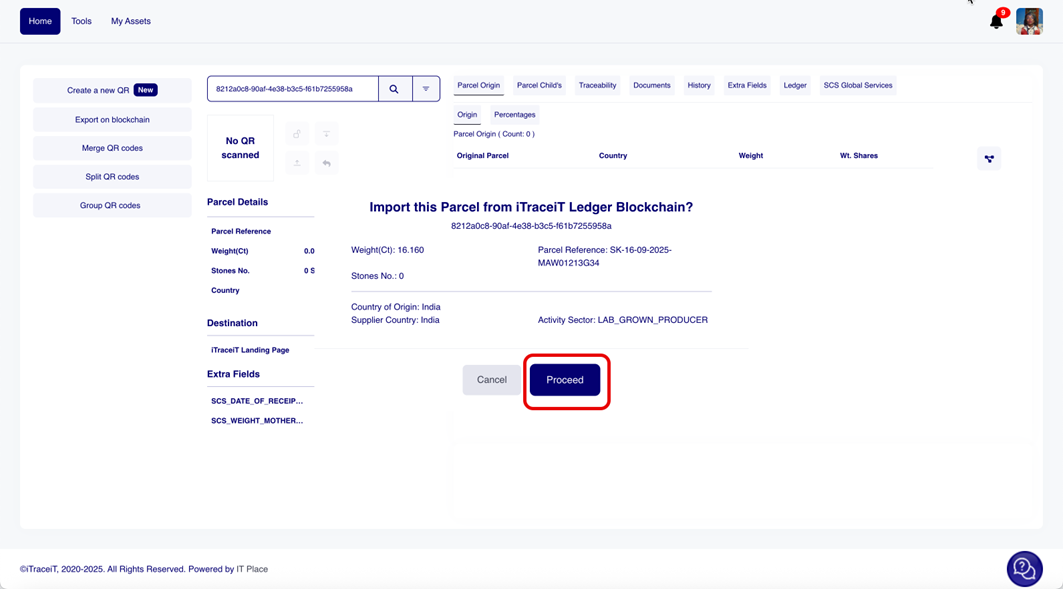The height and width of the screenshot is (589, 1063).
Task: Open the Ledger tab
Action: (795, 85)
